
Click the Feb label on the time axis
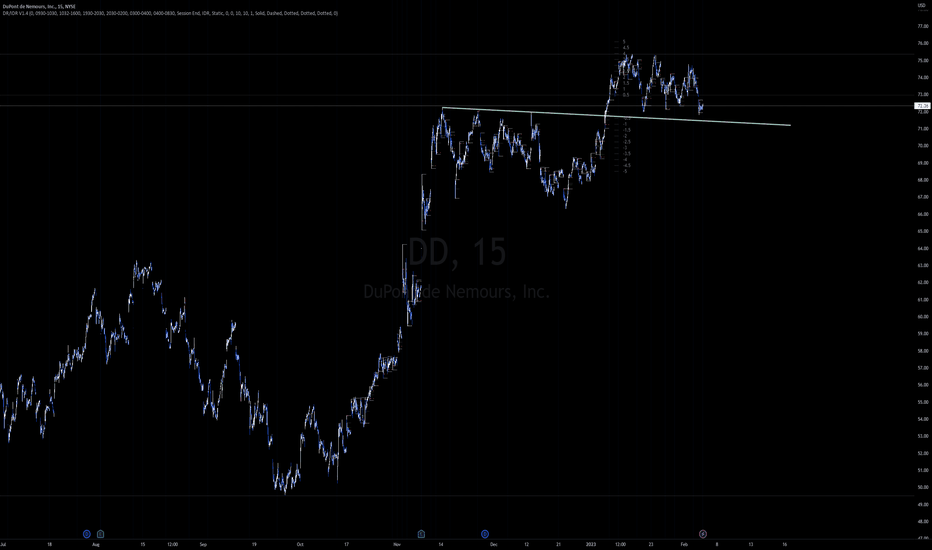point(684,544)
